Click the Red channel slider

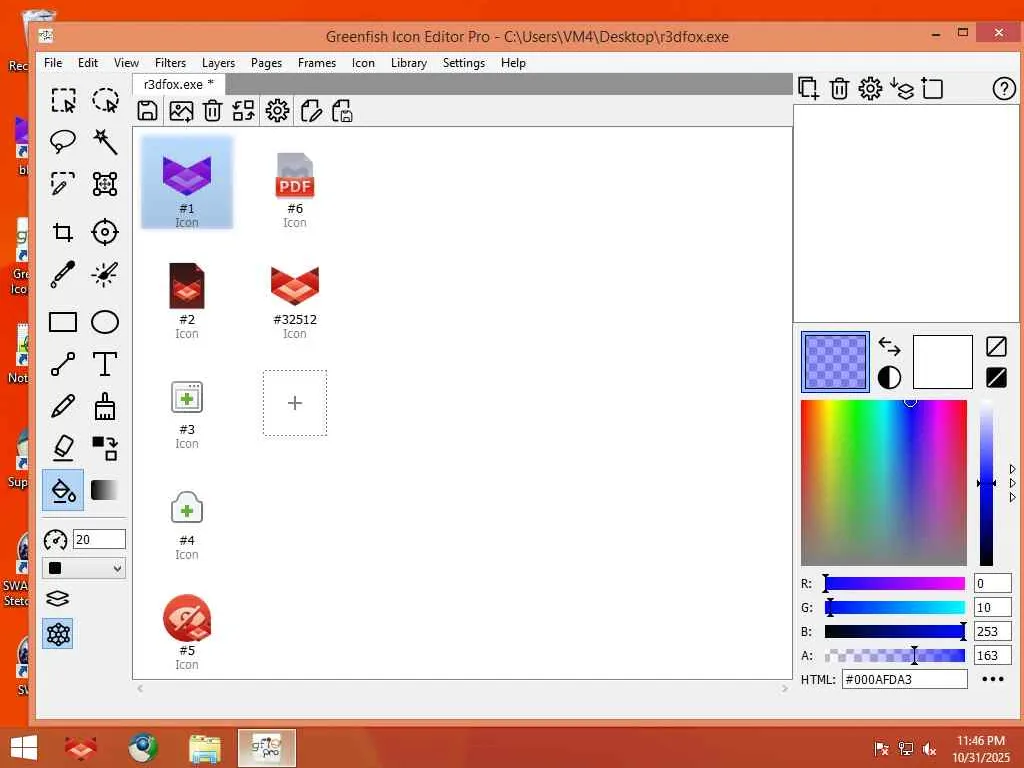895,583
